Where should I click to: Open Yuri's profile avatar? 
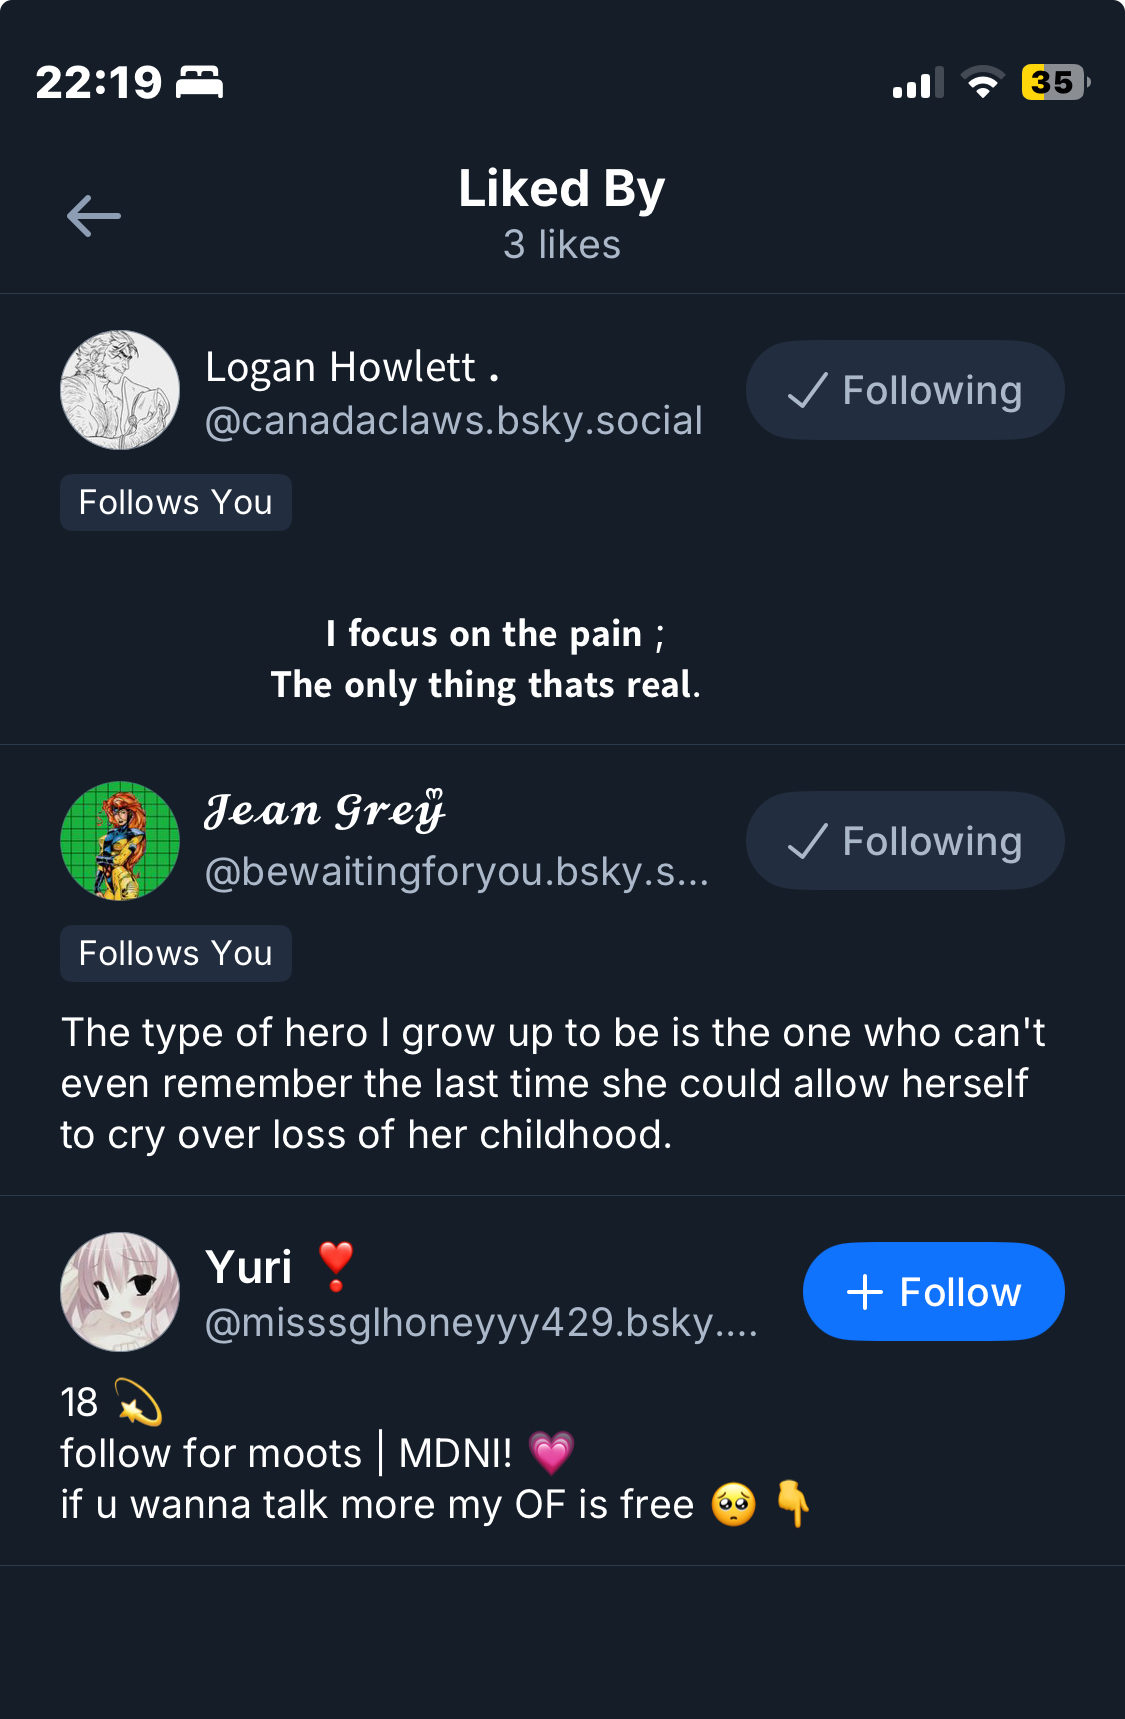(x=120, y=1292)
